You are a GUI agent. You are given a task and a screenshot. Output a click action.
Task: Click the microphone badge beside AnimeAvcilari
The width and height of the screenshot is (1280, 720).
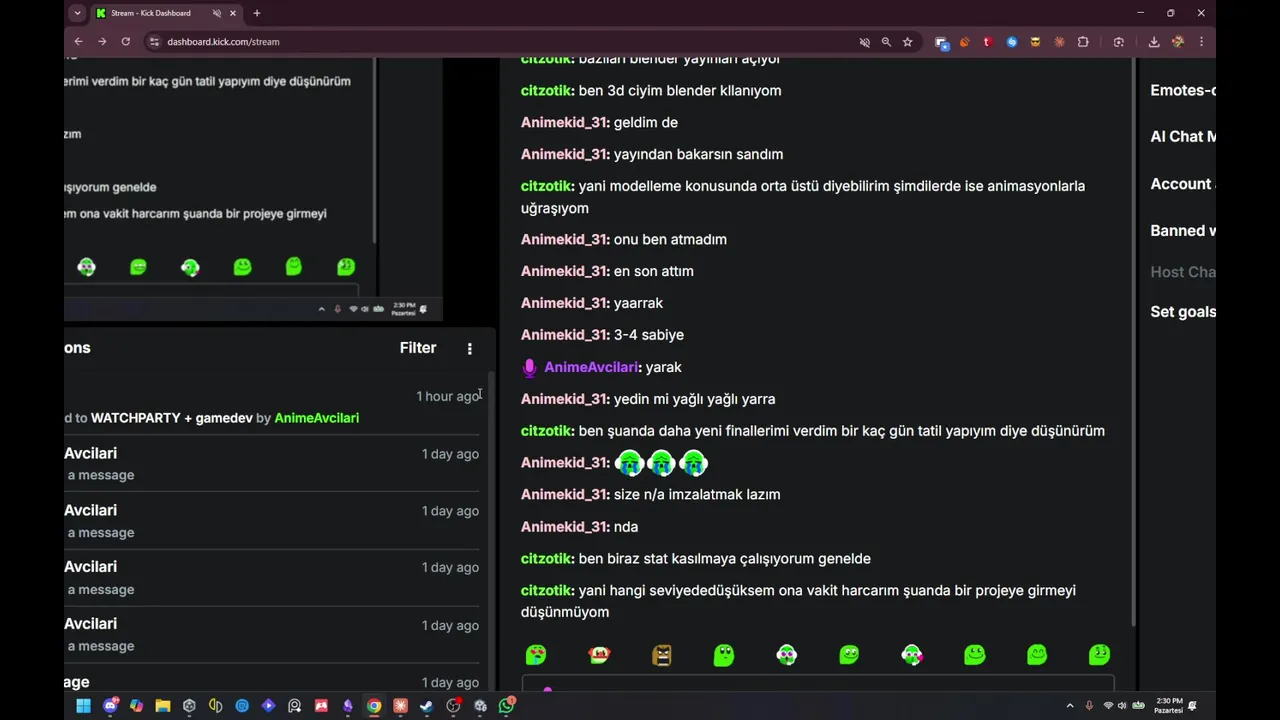click(x=530, y=368)
